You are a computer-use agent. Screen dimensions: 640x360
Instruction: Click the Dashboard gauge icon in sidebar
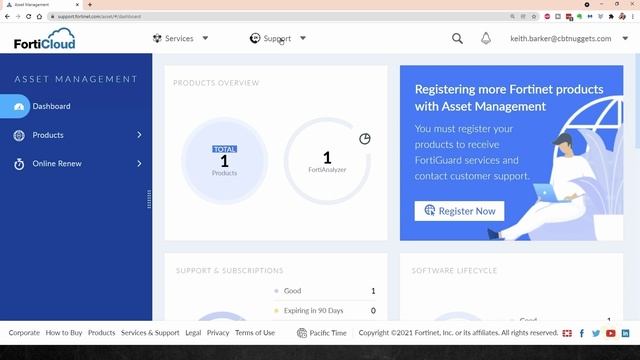click(x=19, y=107)
